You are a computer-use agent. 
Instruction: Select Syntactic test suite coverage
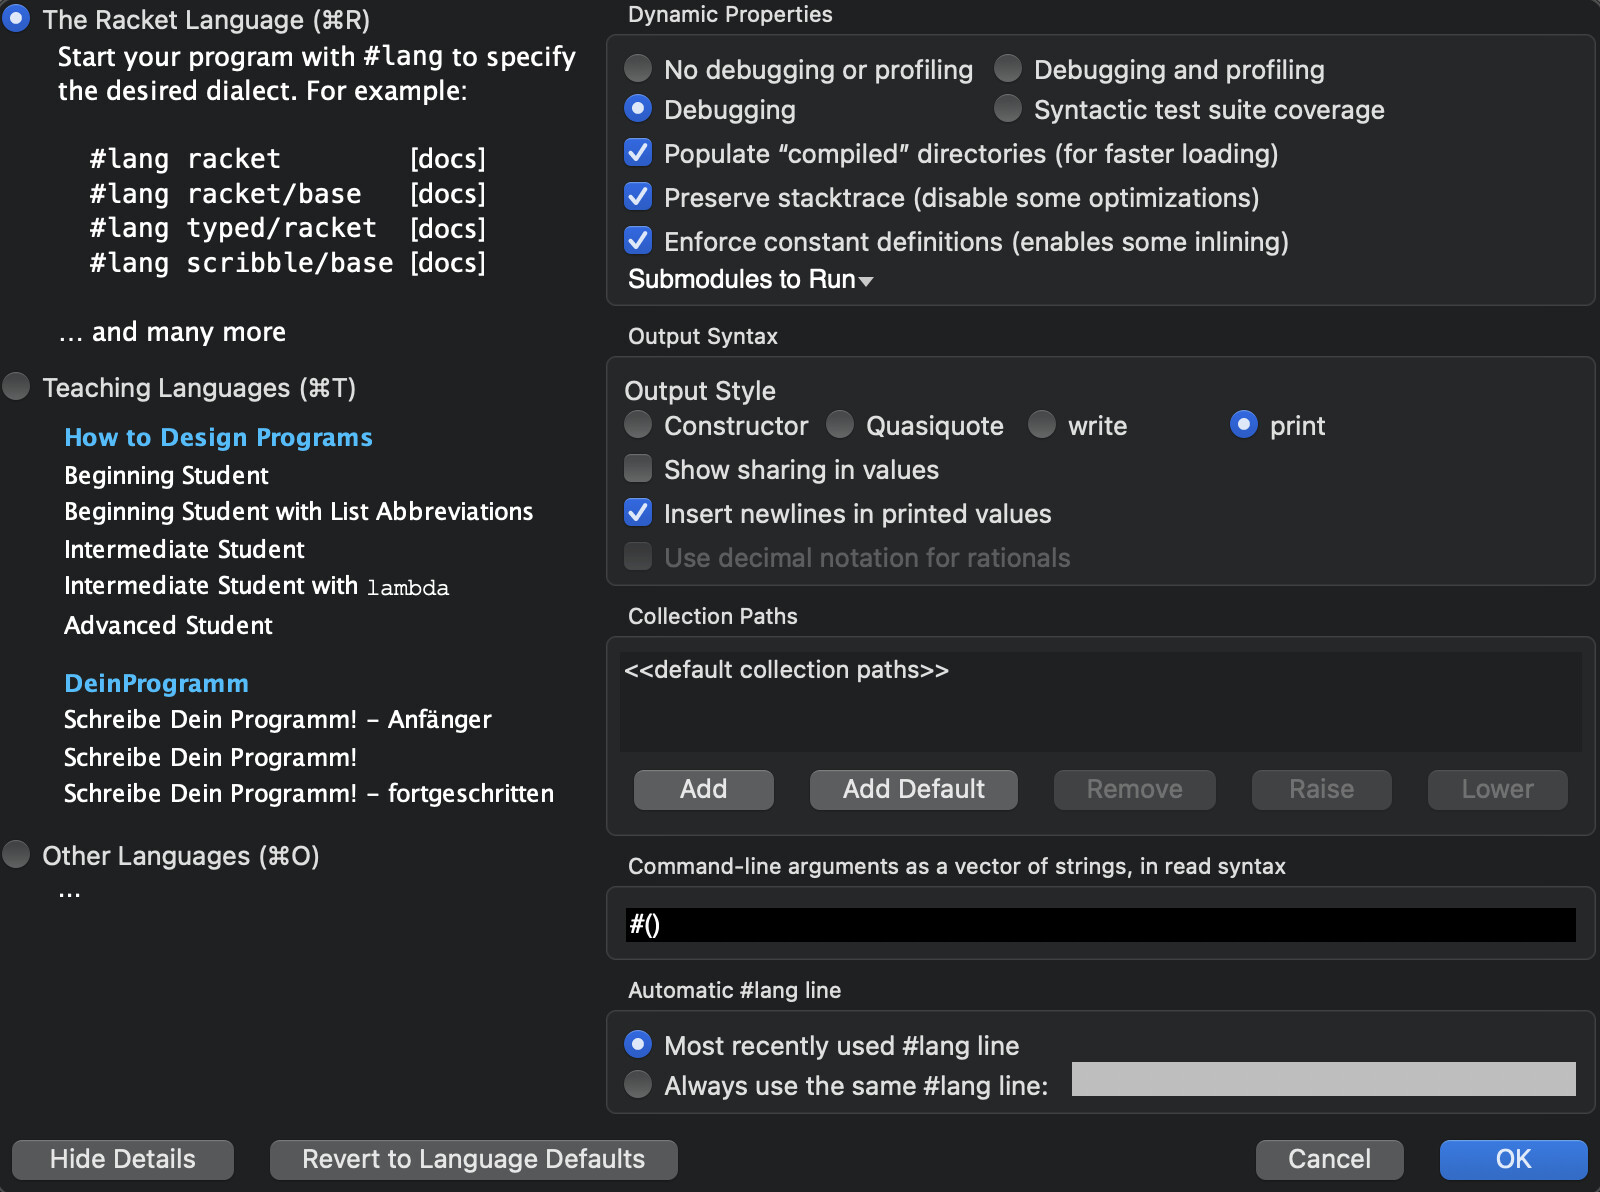pos(1008,109)
